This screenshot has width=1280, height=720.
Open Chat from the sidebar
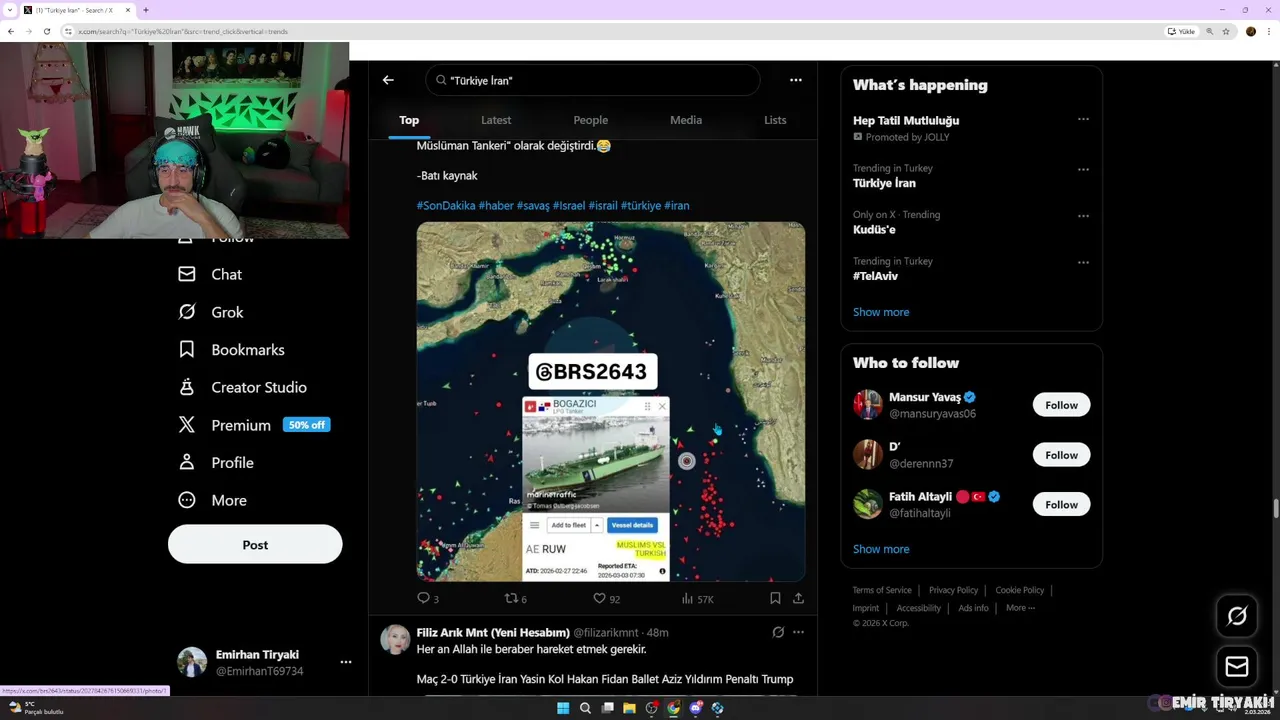coord(210,274)
